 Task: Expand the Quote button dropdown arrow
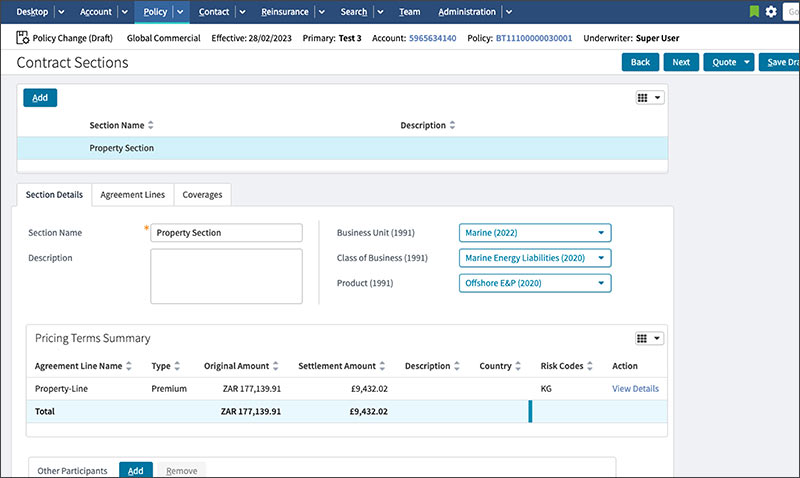pos(747,62)
